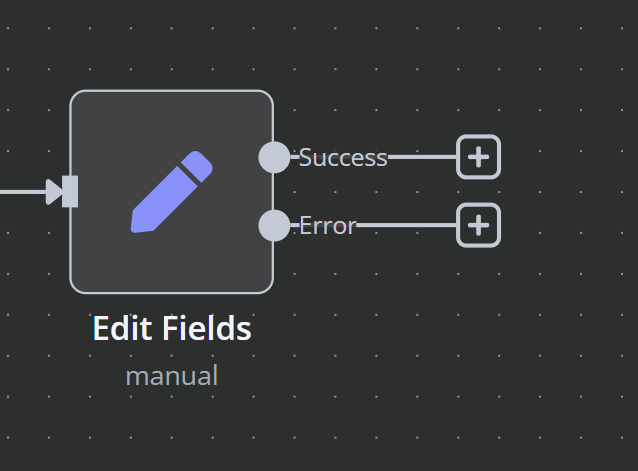Add a node after the Error output
This screenshot has width=638, height=471.
(478, 225)
